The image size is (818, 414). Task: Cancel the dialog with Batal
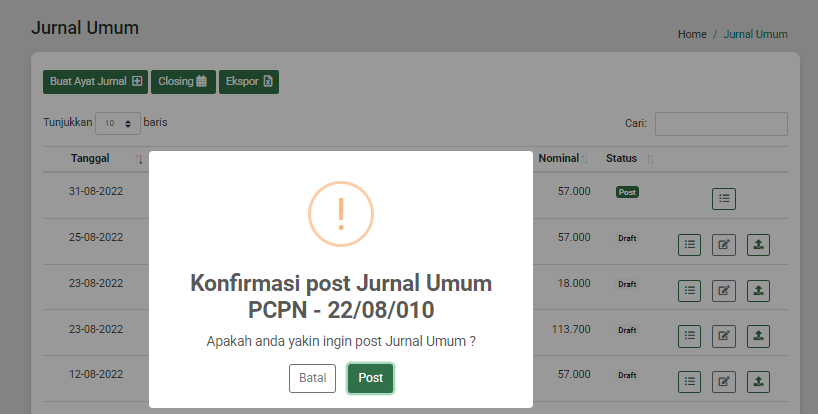pyautogui.click(x=312, y=378)
